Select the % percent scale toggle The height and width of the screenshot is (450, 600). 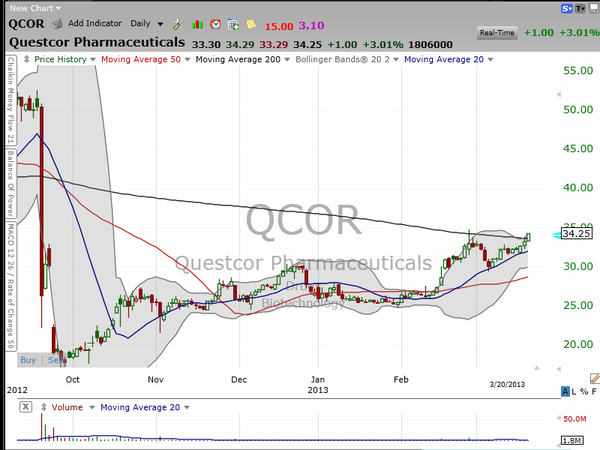[584, 391]
